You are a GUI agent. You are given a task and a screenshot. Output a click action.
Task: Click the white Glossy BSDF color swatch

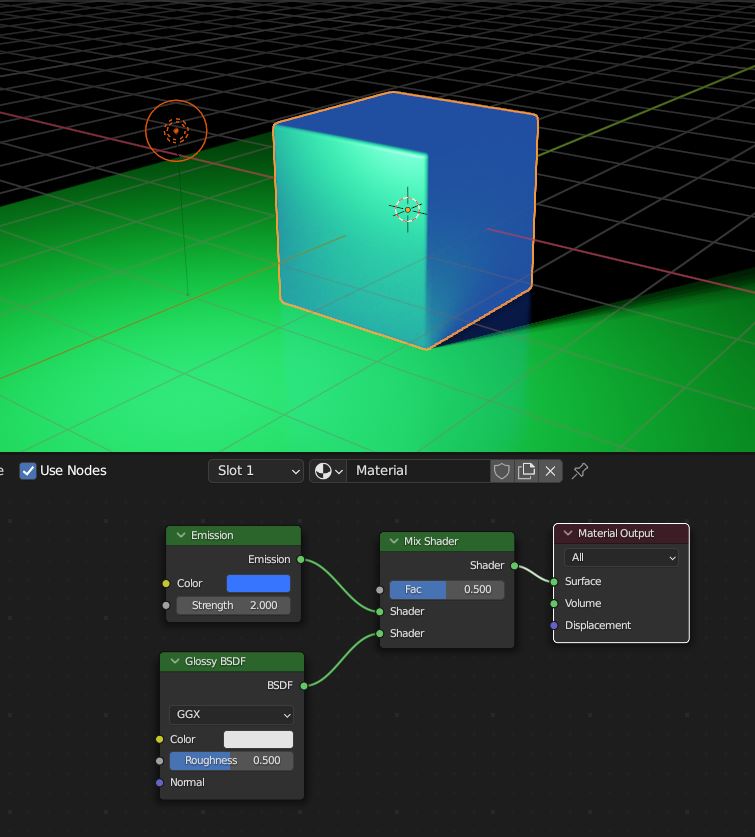[x=258, y=739]
